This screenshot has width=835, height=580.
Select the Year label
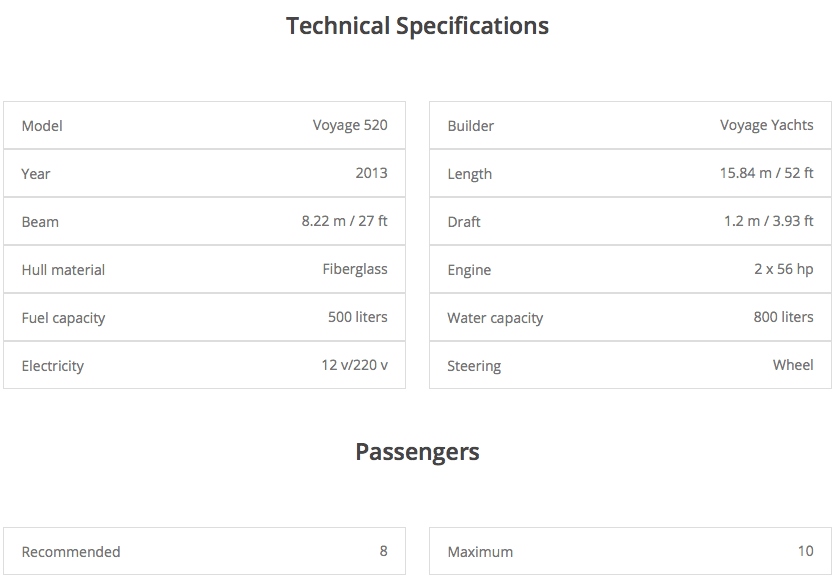pos(36,174)
